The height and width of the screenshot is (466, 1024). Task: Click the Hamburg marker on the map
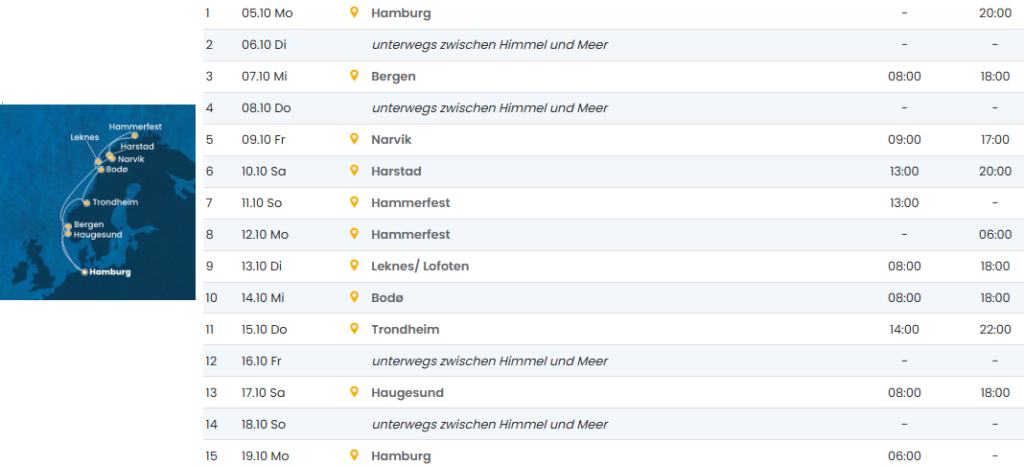(83, 272)
